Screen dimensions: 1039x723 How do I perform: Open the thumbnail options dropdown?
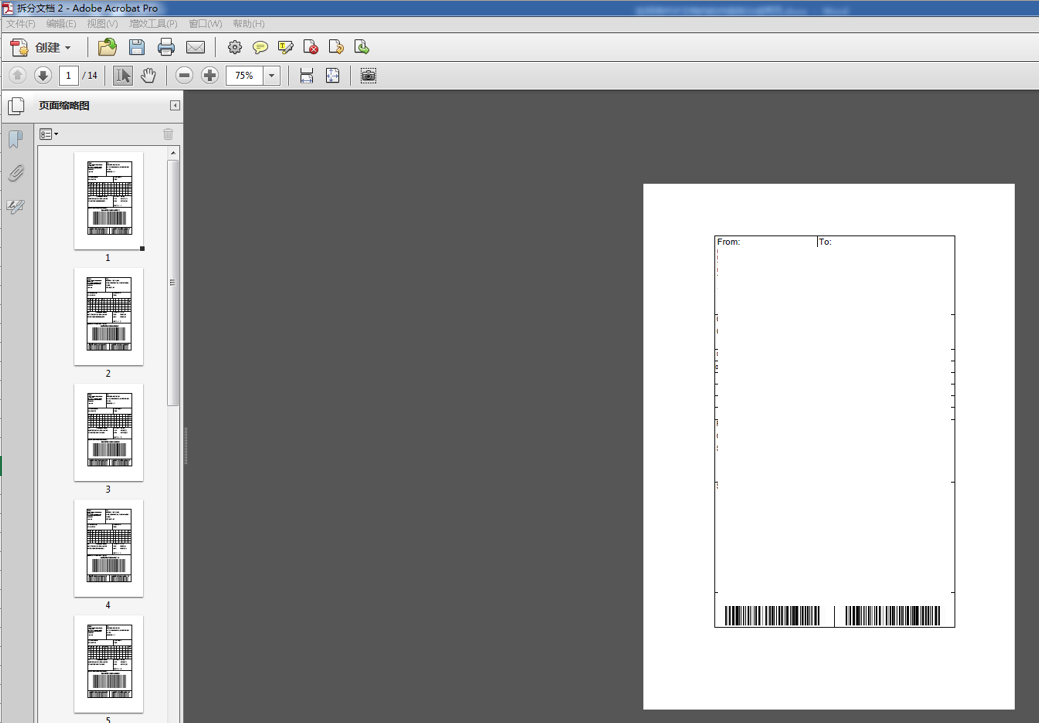48,135
